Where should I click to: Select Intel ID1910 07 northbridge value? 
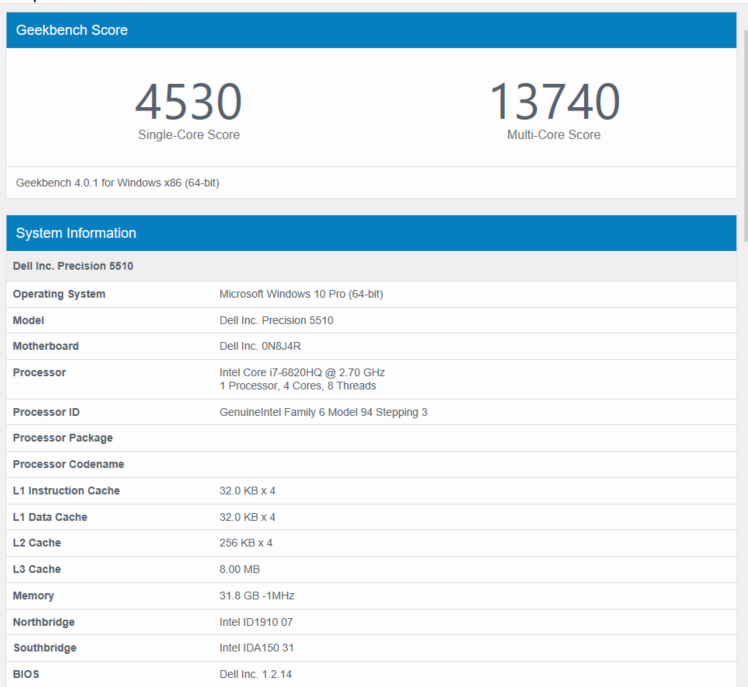click(x=256, y=622)
